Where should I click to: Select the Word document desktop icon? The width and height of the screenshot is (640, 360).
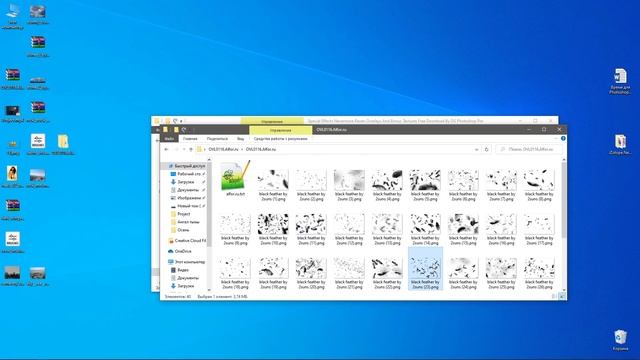[620, 81]
